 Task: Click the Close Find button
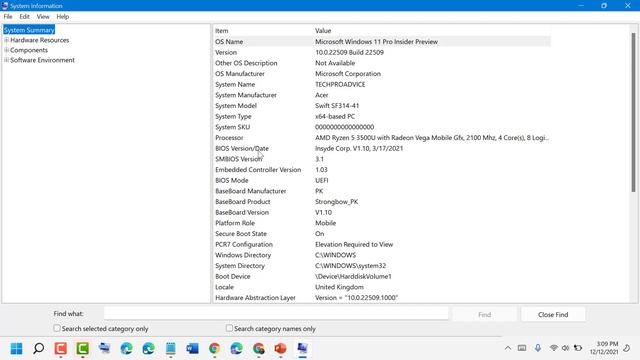tap(553, 314)
